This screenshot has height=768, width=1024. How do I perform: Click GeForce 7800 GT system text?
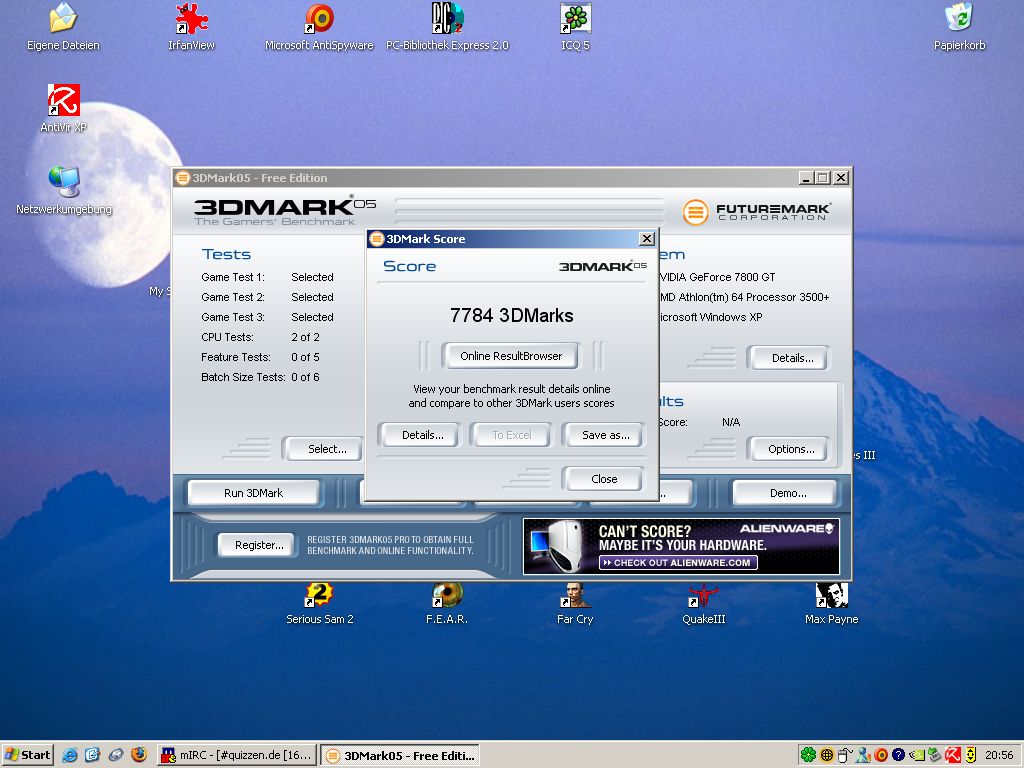coord(717,277)
